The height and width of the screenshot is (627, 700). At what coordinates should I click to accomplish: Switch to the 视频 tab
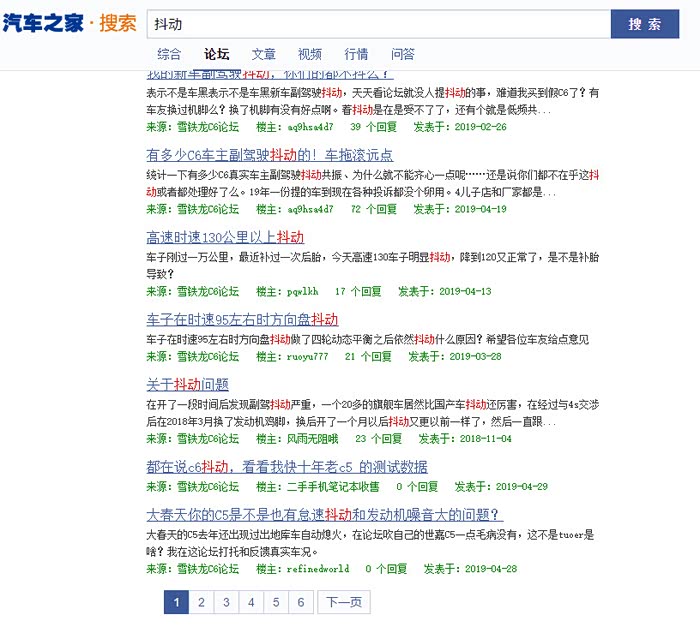(310, 54)
